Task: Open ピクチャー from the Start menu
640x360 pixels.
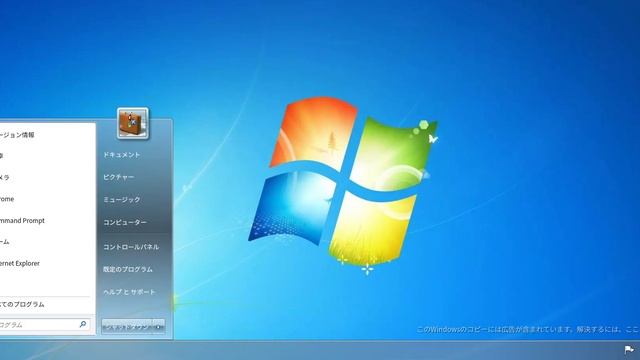Action: [119, 177]
